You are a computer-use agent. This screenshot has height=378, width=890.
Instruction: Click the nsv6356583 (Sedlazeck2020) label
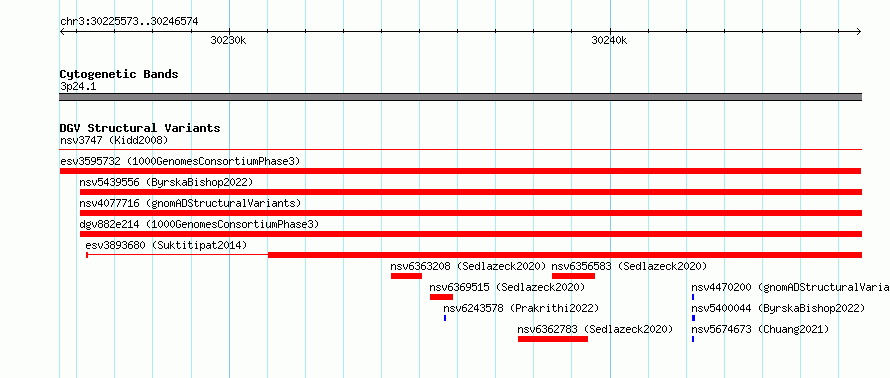click(x=629, y=266)
